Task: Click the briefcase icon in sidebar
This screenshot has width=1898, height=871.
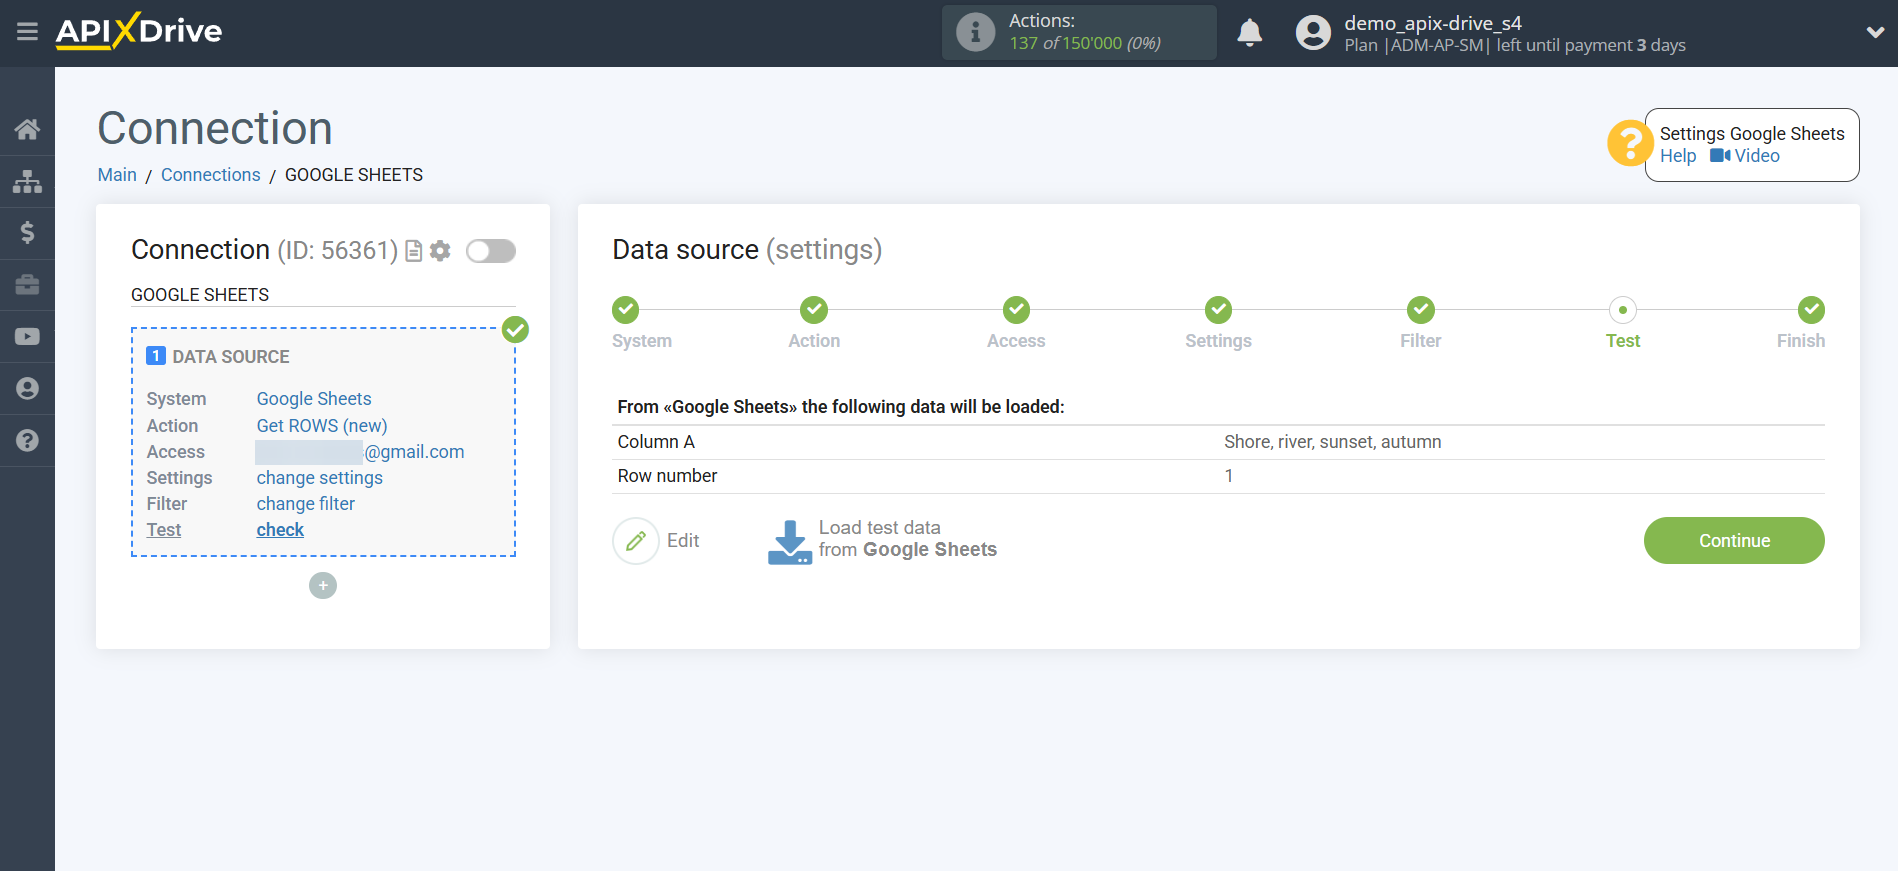Action: point(27,285)
